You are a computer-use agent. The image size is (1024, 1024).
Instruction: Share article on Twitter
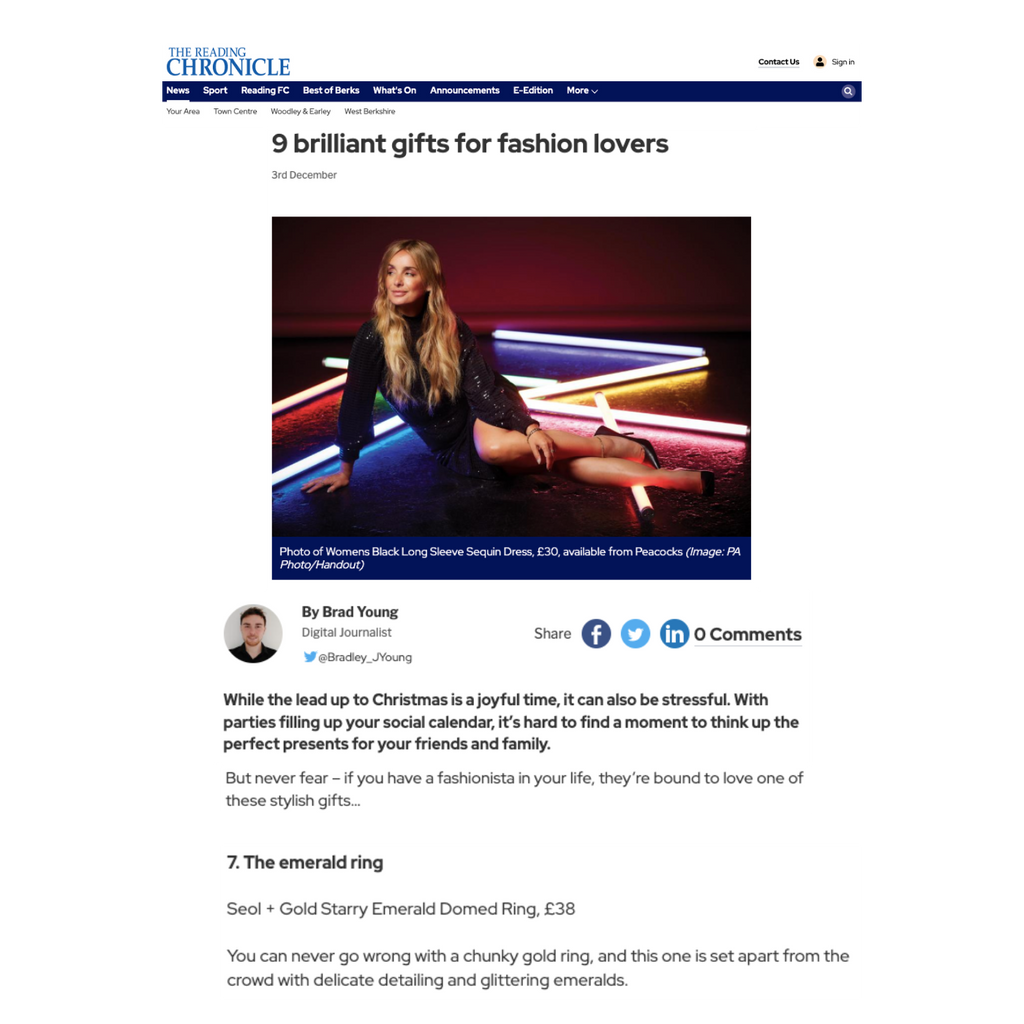click(635, 633)
